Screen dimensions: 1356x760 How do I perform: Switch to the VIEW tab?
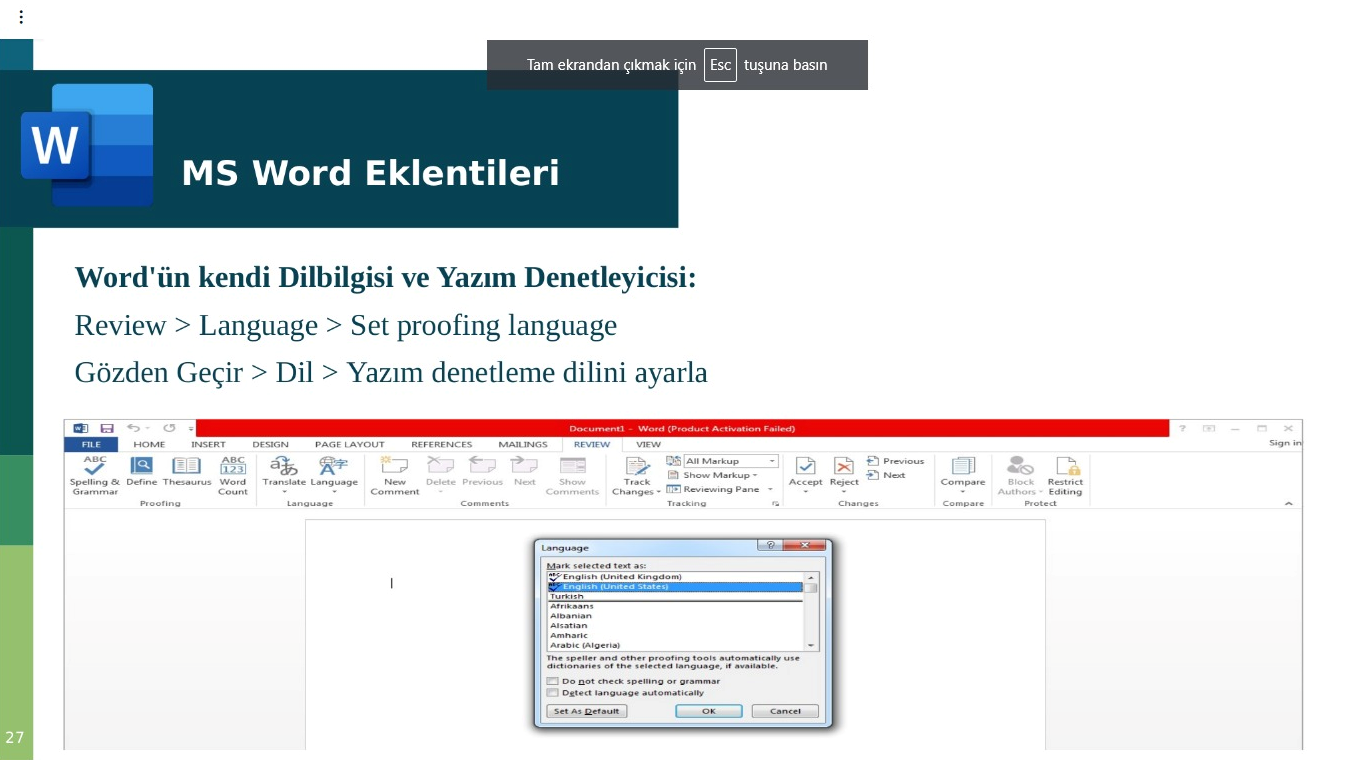648,444
